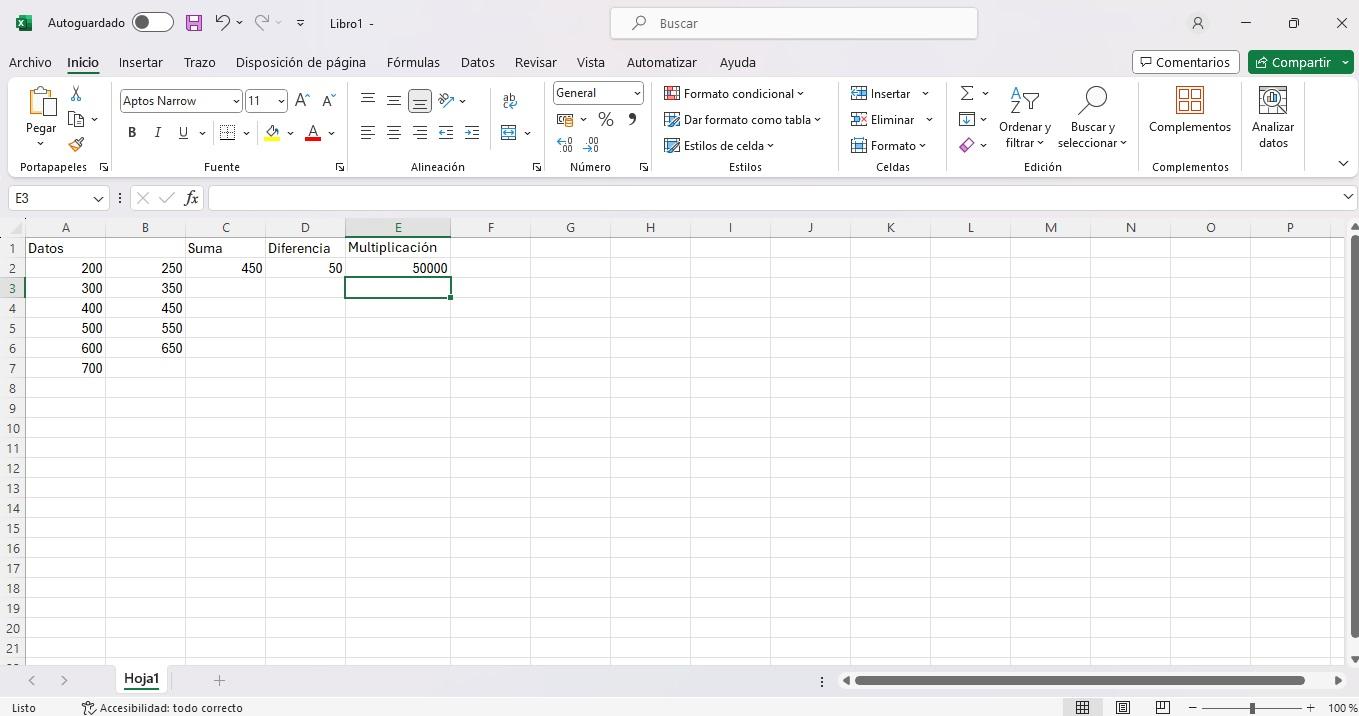Click the Merge and Center icon
Screen dimensions: 1359x716
509,132
